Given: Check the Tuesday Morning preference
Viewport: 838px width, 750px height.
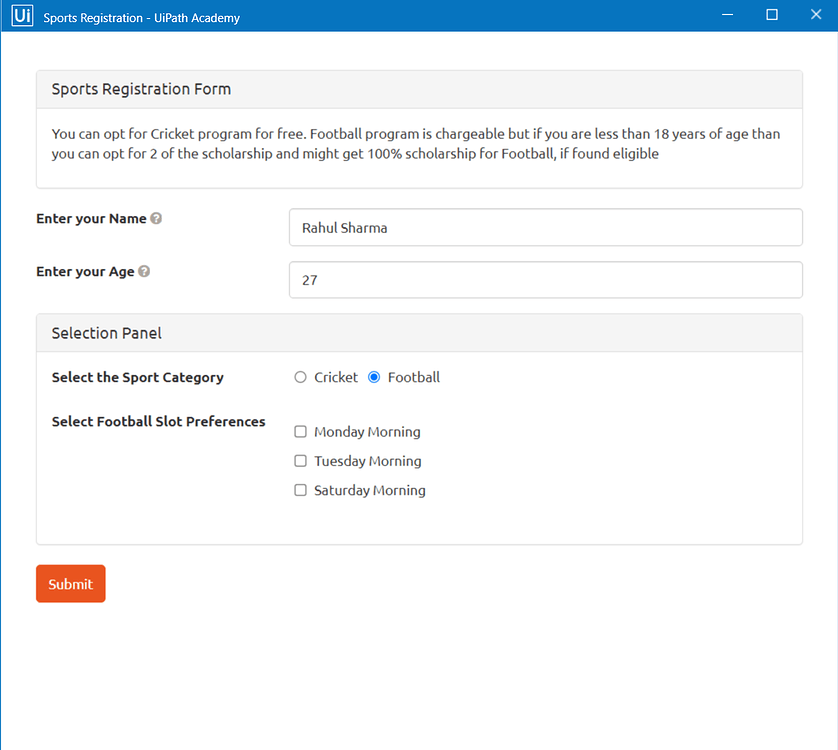Looking at the screenshot, I should point(300,461).
